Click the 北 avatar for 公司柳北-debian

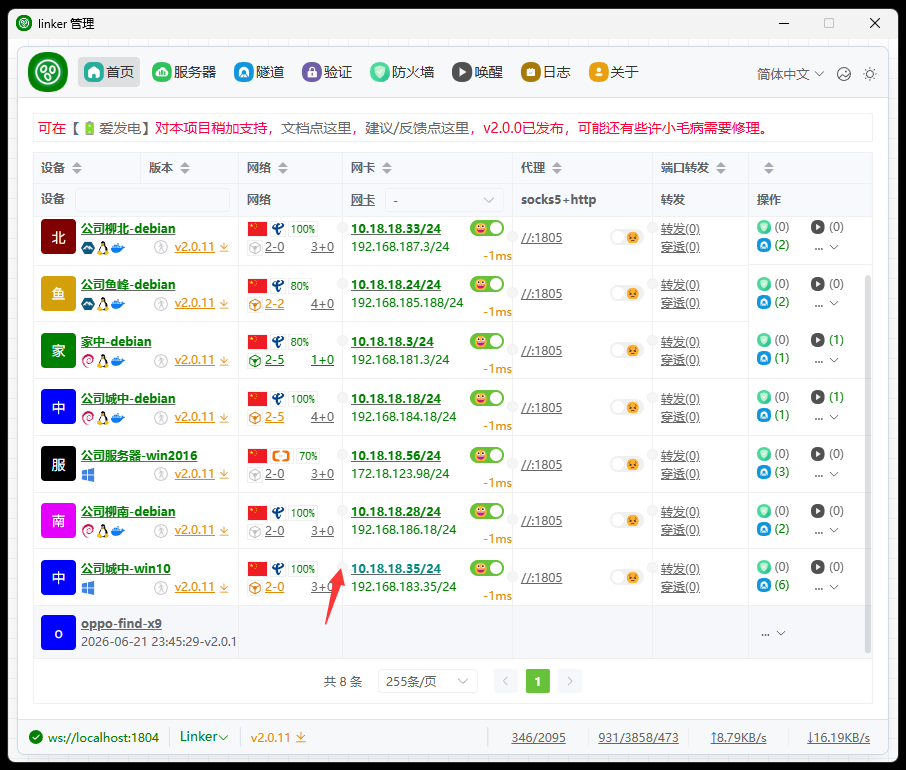(58, 237)
